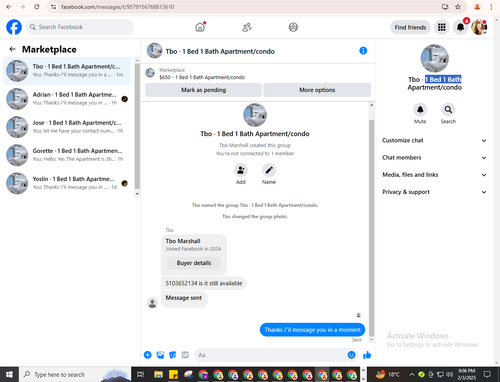The image size is (500, 382).
Task: Open Buyer details for Tbo Marshall
Action: [x=194, y=263]
